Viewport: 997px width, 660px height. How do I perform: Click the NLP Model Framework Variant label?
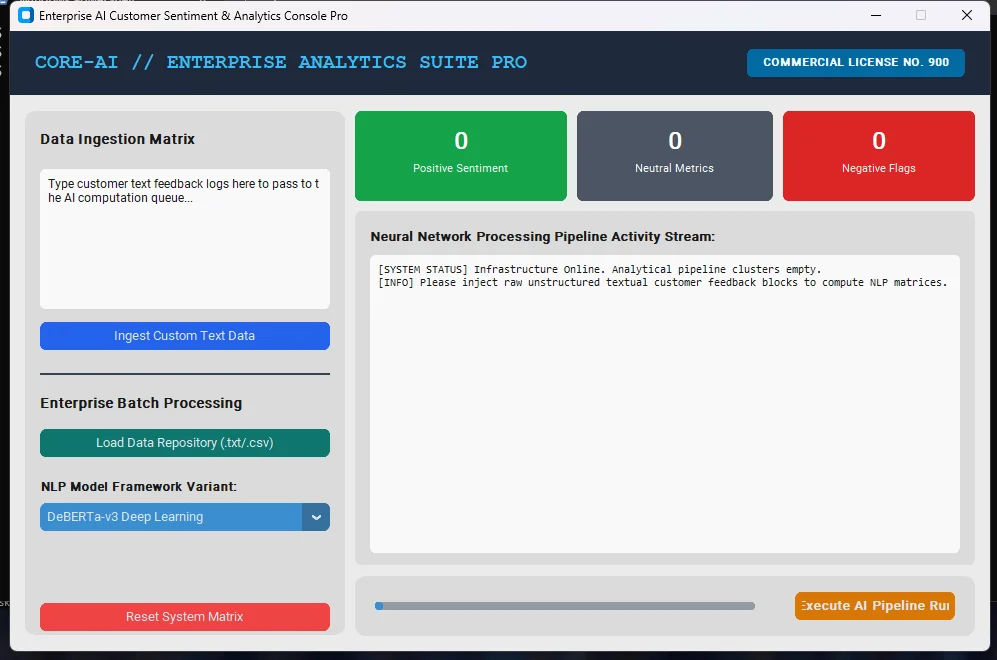(139, 486)
